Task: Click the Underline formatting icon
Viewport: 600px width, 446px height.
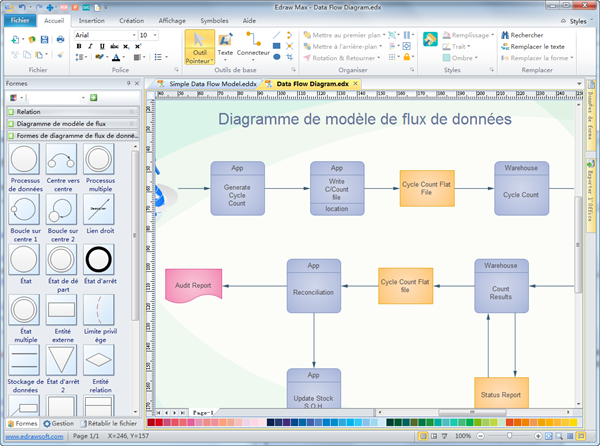Action: pos(102,46)
